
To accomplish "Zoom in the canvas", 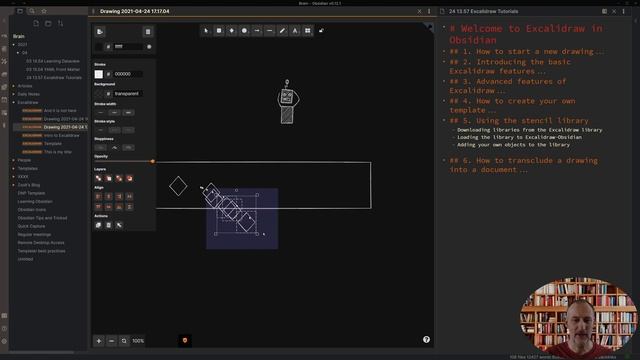I will 99,341.
